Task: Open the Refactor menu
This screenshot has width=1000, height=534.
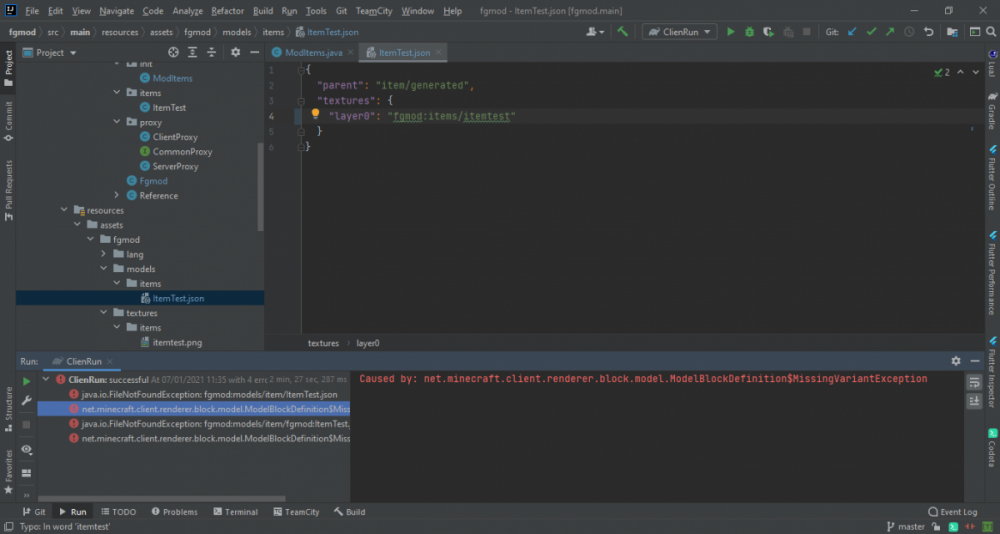Action: click(x=228, y=11)
